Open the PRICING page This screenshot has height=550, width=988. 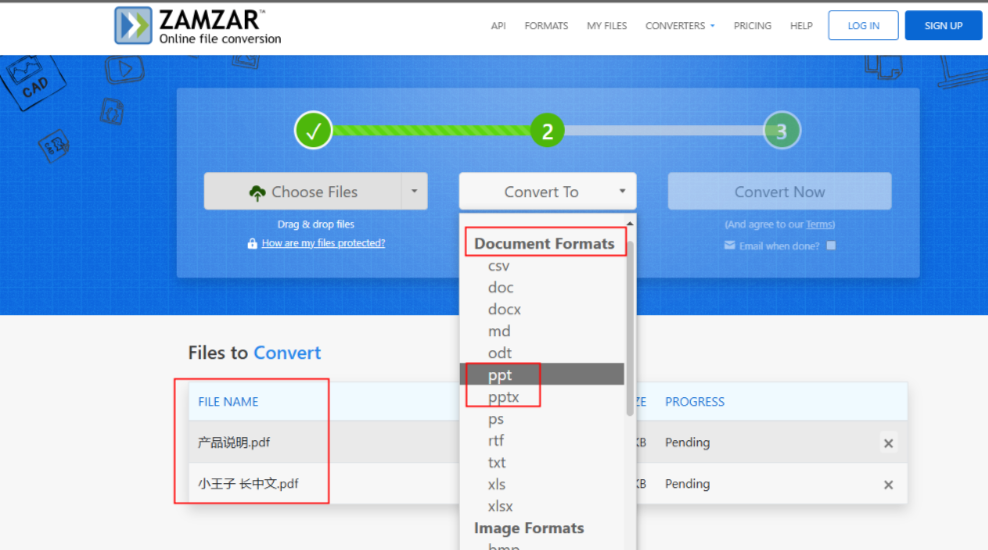(x=752, y=26)
